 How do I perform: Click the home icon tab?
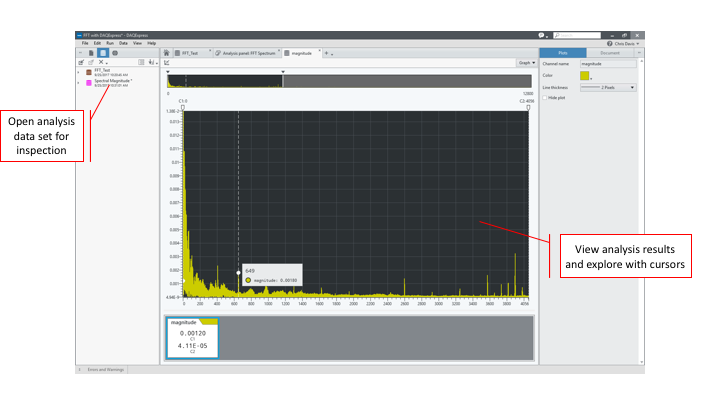tap(166, 52)
